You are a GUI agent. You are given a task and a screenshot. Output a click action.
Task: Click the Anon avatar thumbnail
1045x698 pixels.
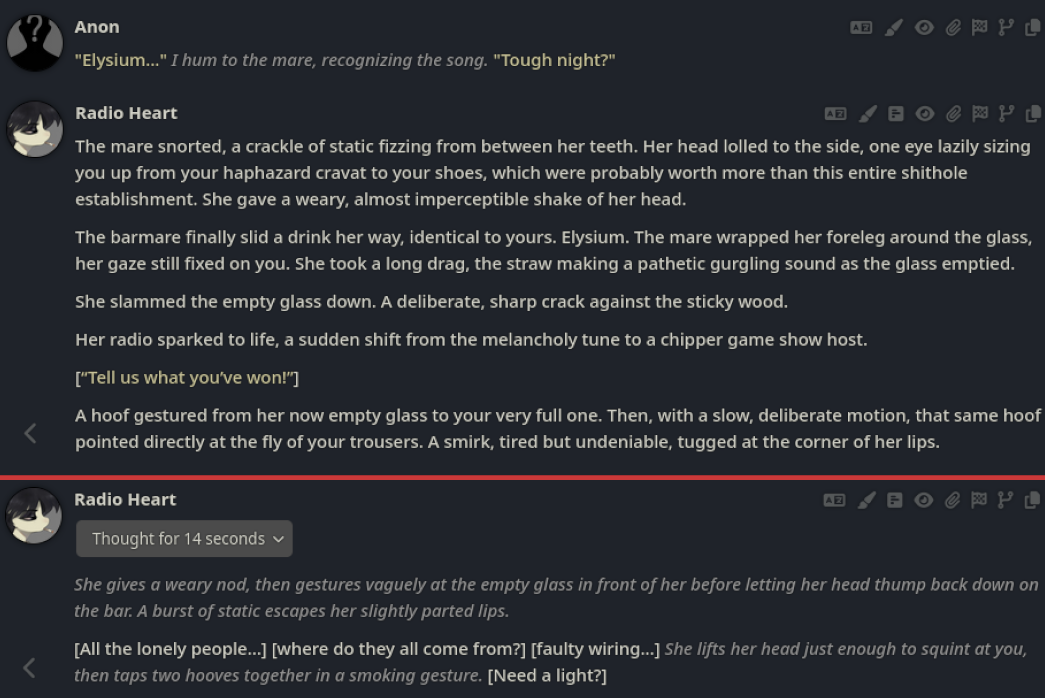coord(35,43)
